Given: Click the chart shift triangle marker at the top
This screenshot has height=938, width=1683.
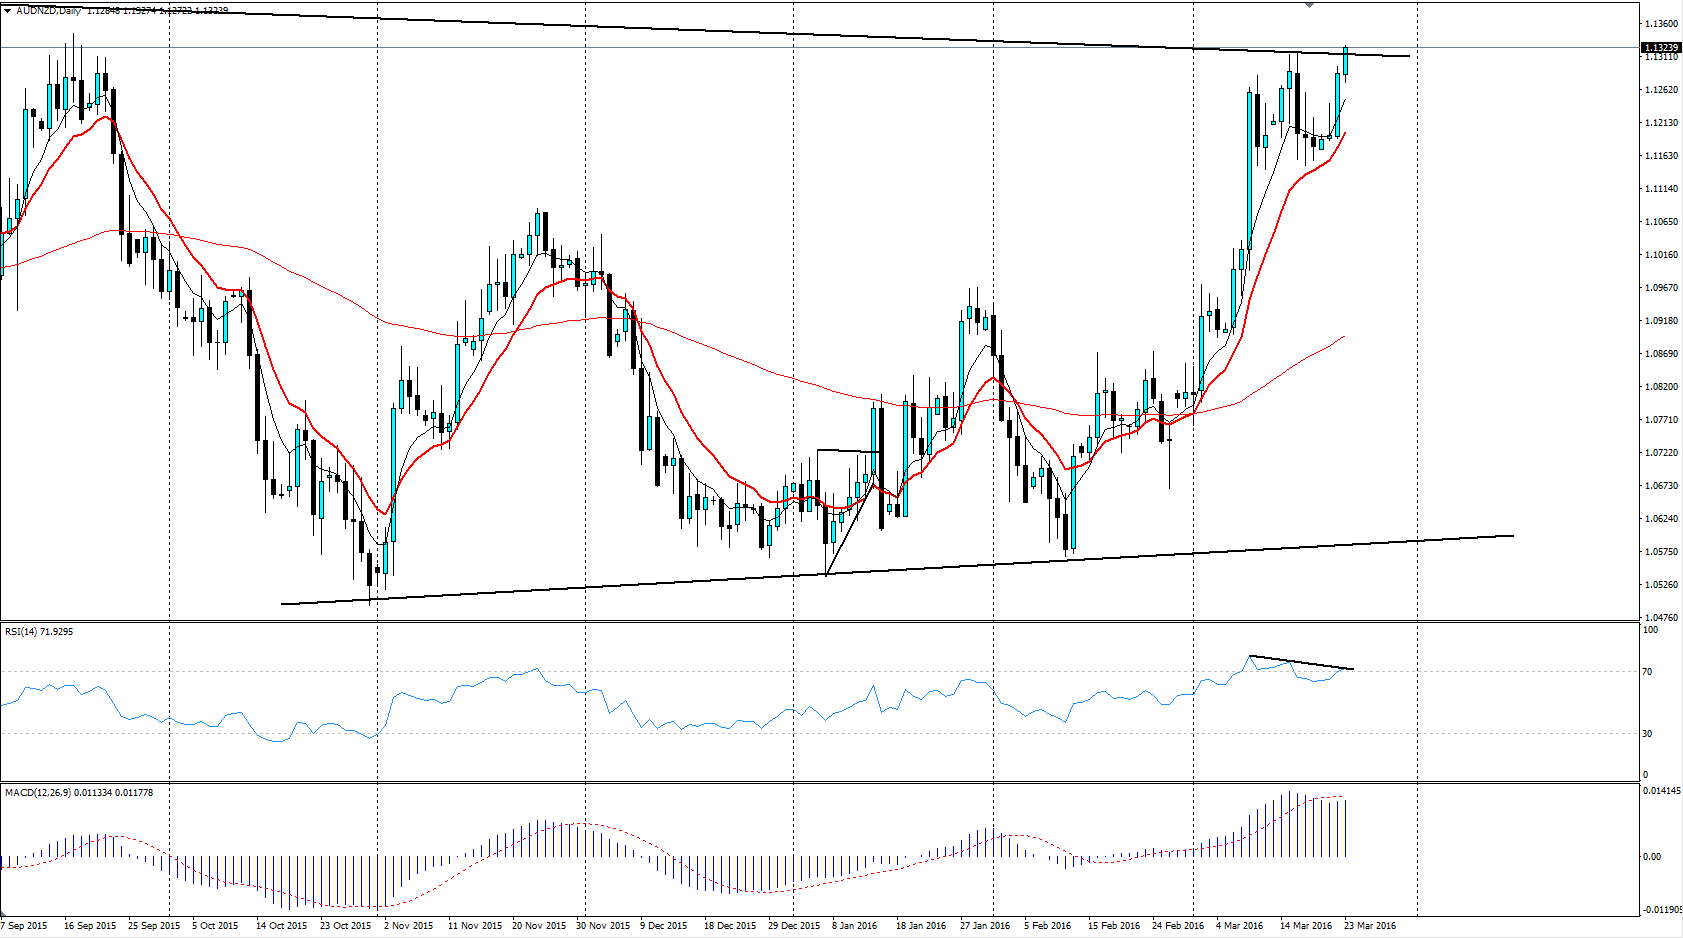Looking at the screenshot, I should click(x=1309, y=5).
